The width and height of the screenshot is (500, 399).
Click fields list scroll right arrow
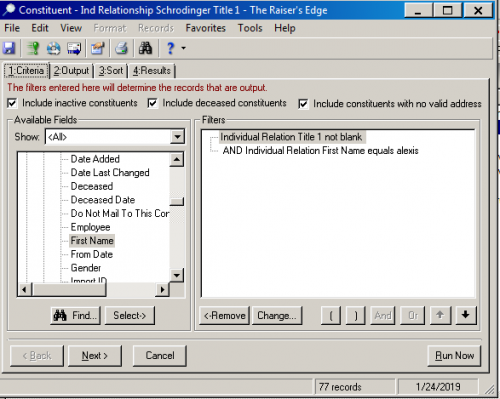[162, 289]
